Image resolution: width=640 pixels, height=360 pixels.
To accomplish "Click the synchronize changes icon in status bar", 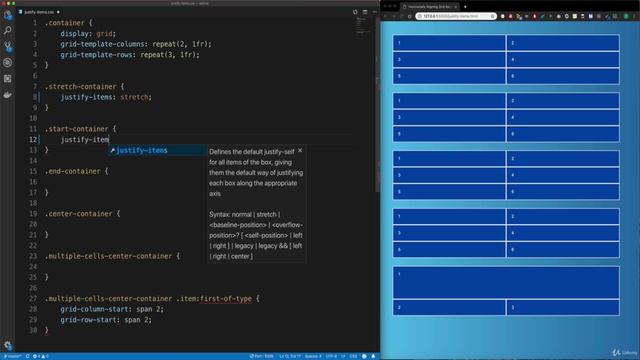I will pos(27,356).
